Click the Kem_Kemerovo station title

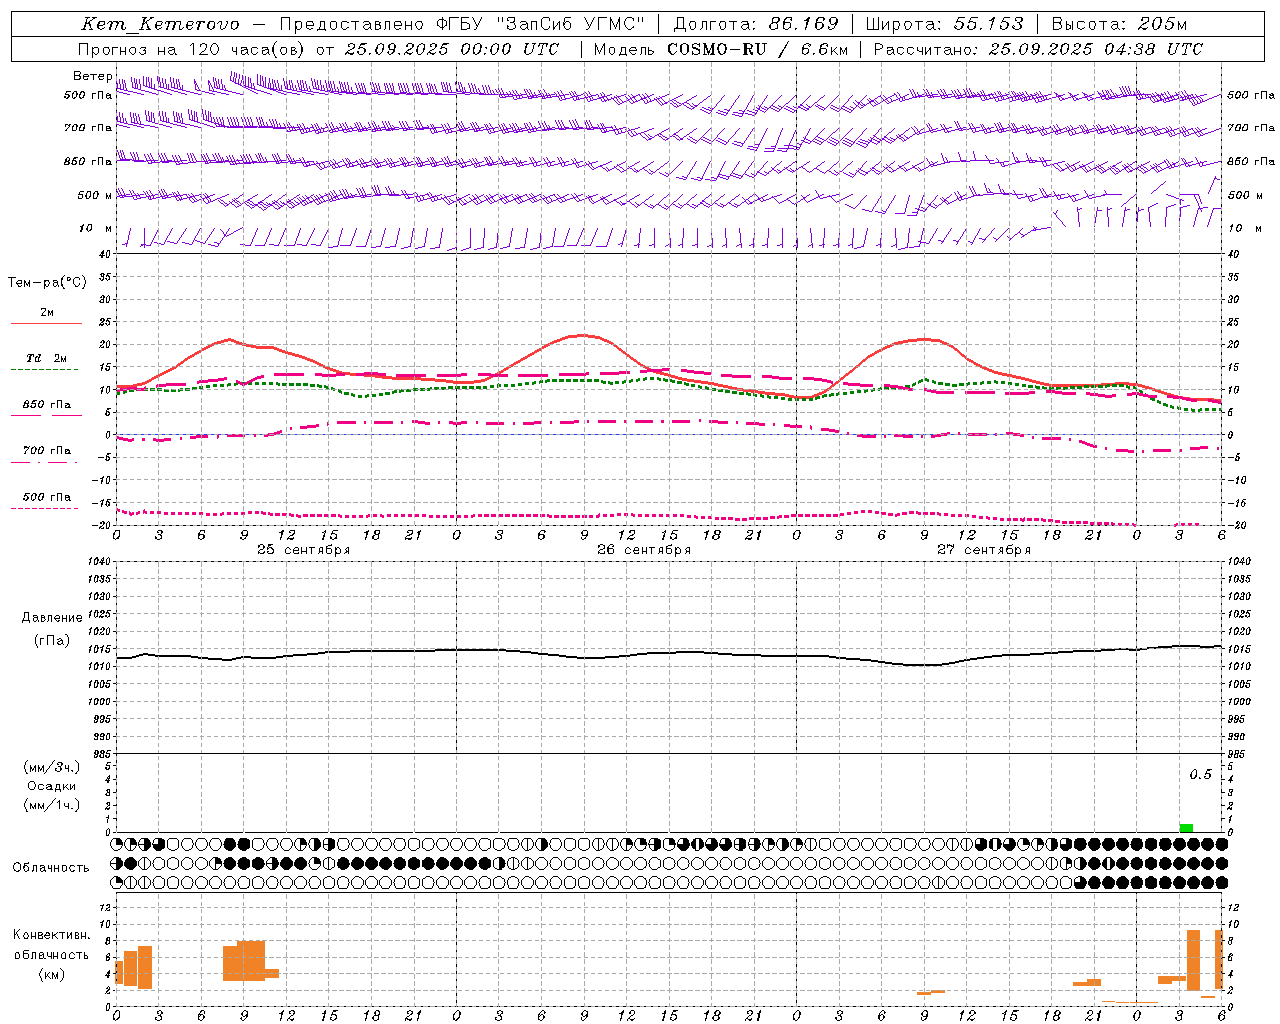pos(160,25)
